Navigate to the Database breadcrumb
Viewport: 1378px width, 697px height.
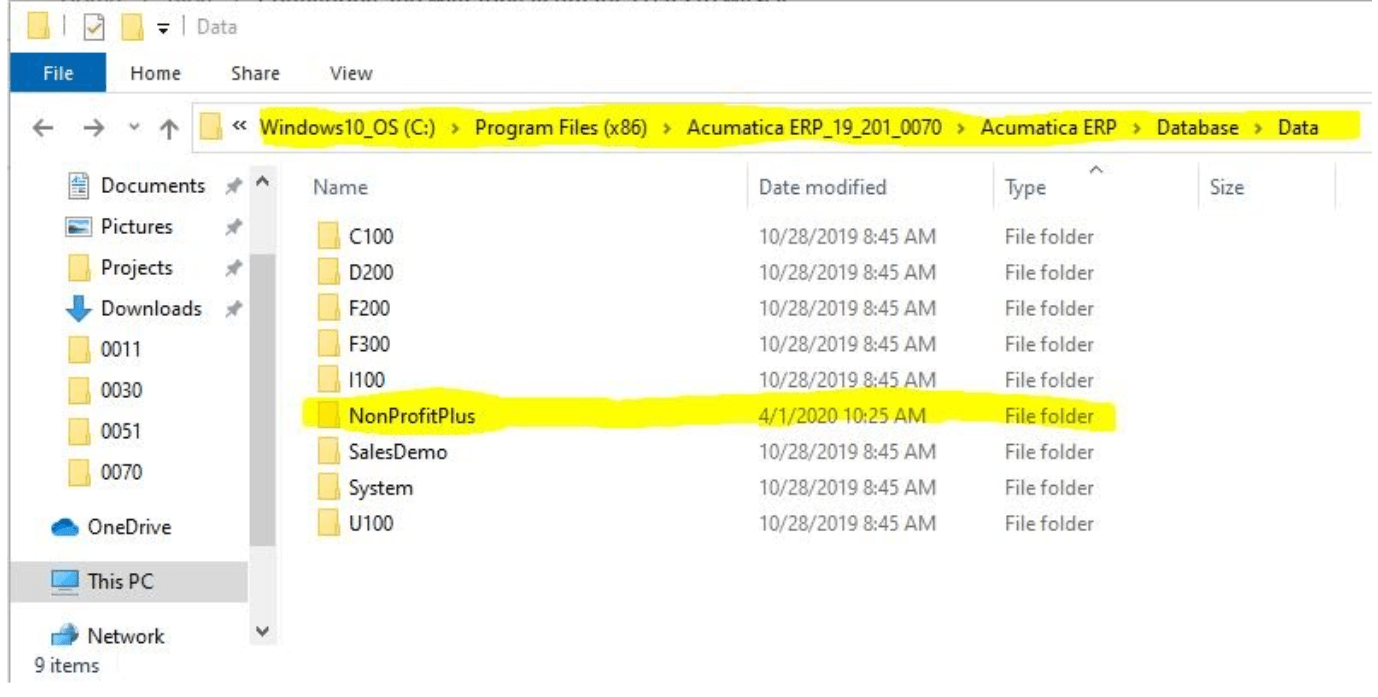[x=1197, y=127]
